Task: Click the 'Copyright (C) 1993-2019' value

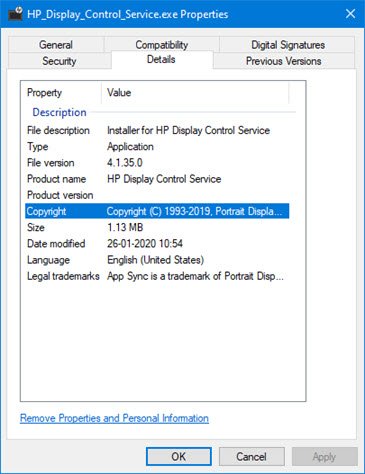Action: click(x=194, y=211)
